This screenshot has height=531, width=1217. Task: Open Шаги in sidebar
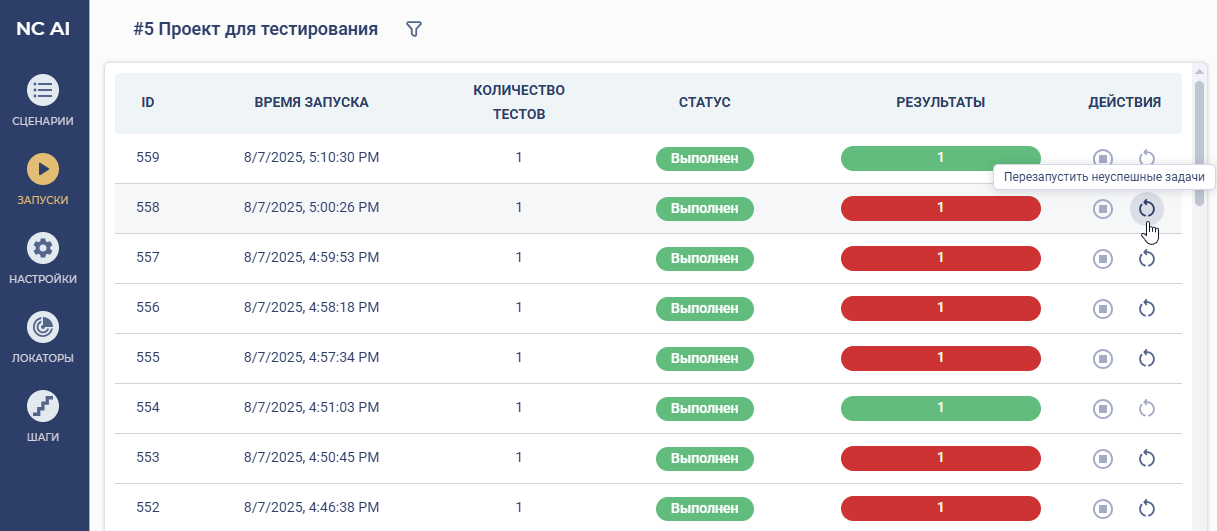[43, 416]
